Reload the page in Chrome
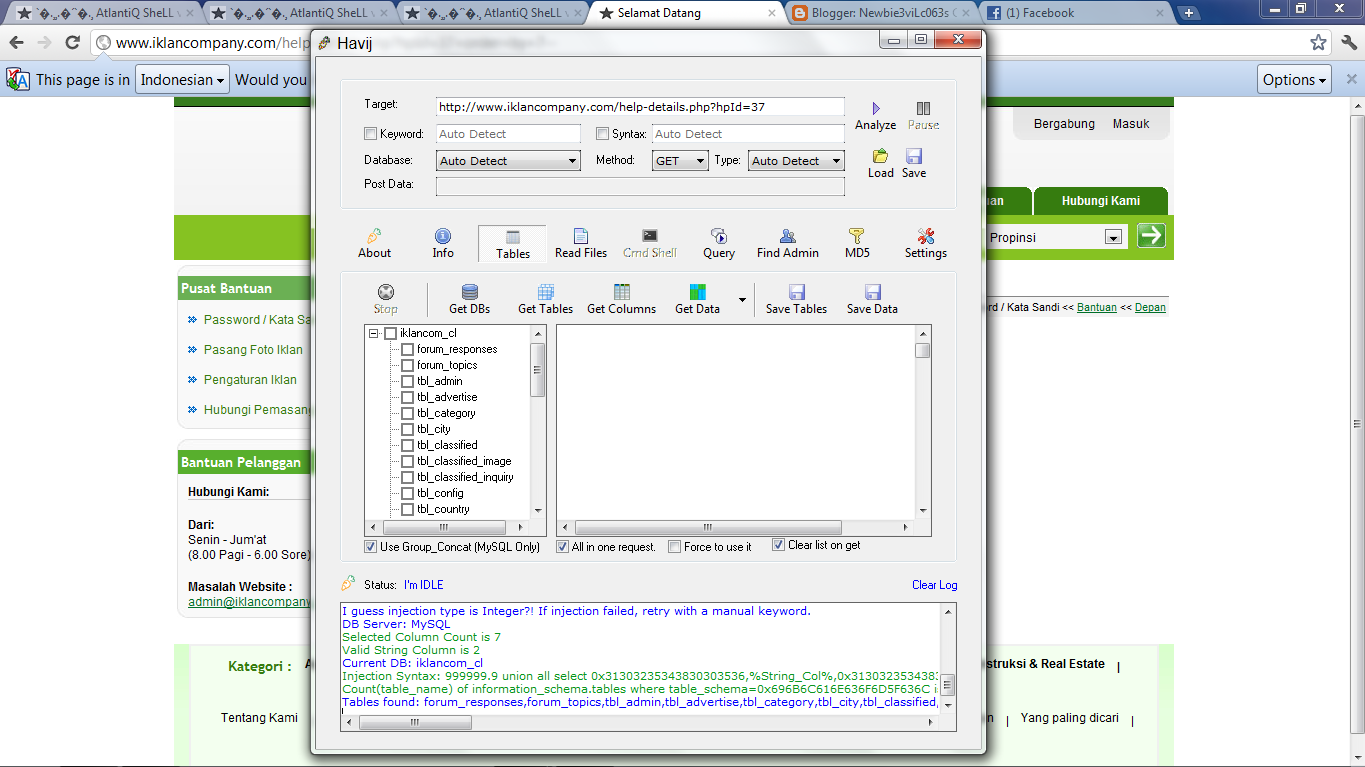 (72, 43)
